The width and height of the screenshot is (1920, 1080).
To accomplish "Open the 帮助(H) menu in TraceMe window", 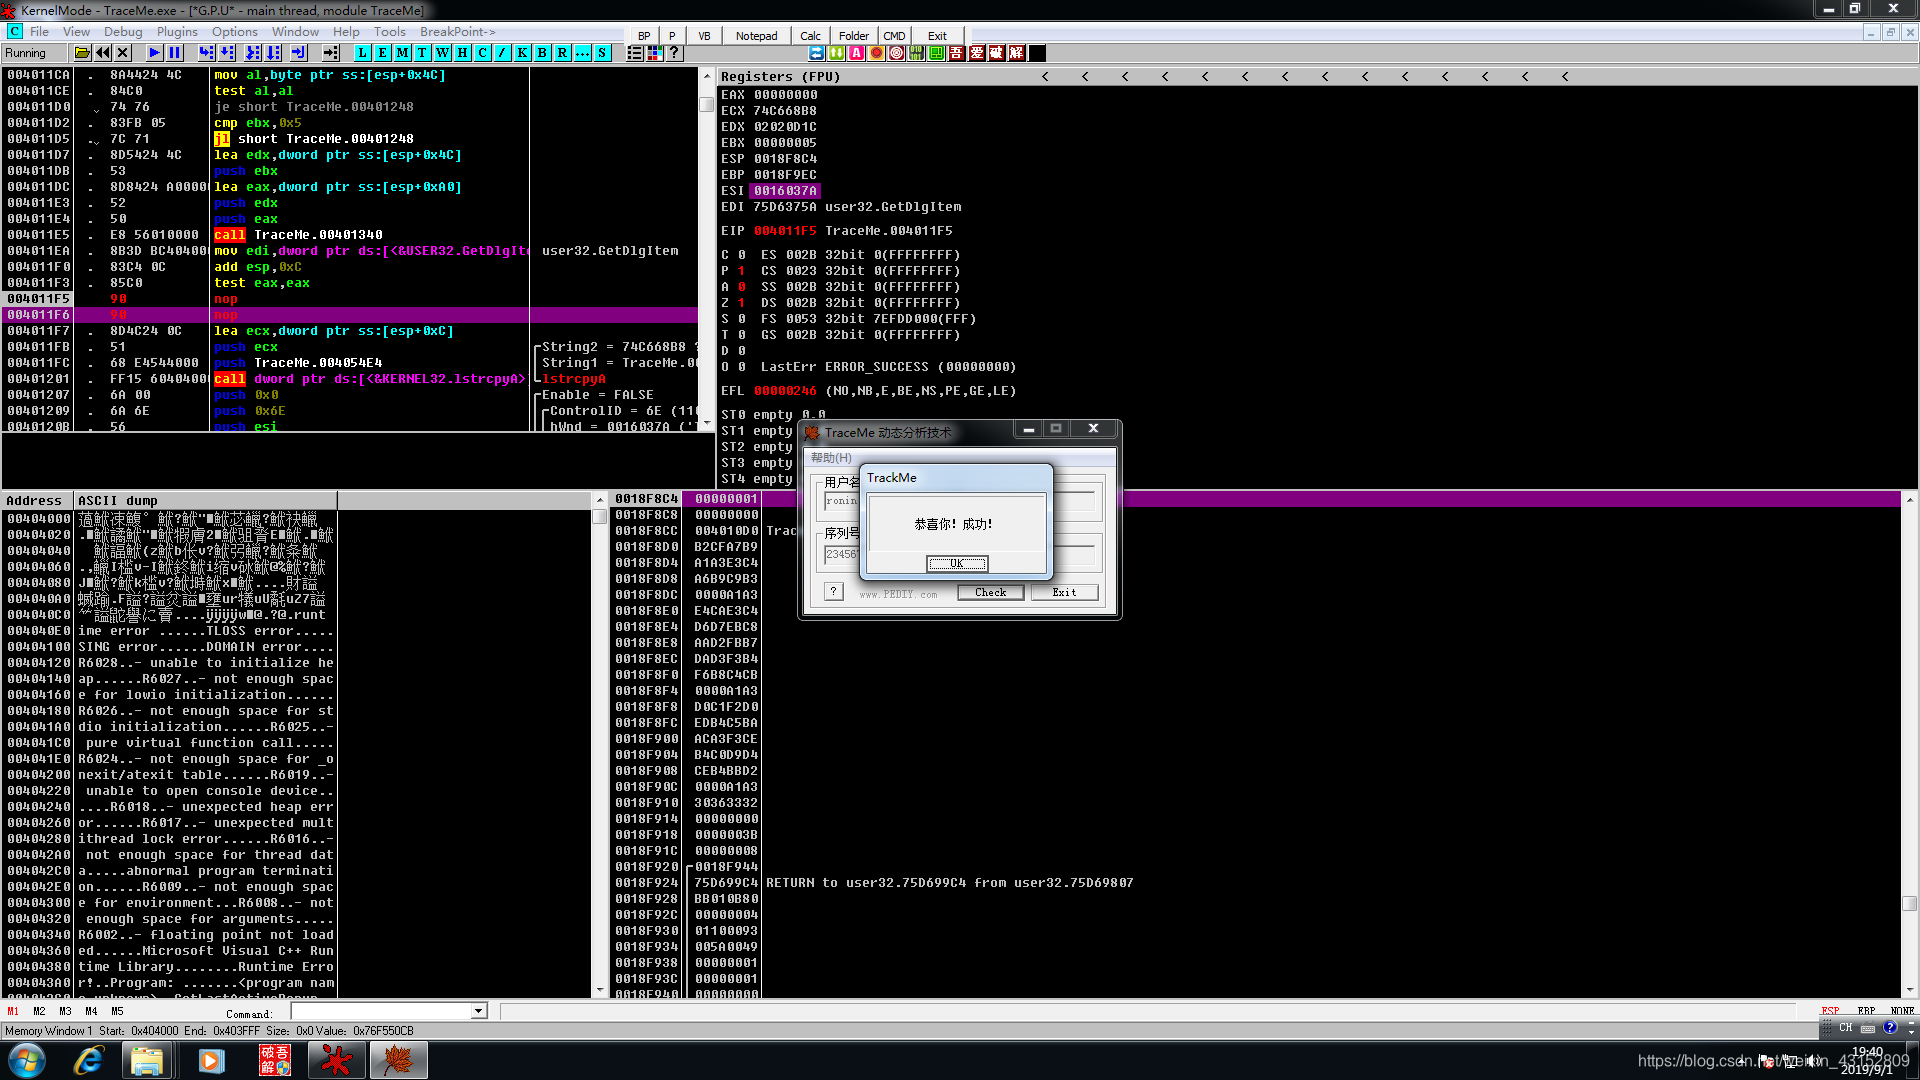I will click(831, 458).
